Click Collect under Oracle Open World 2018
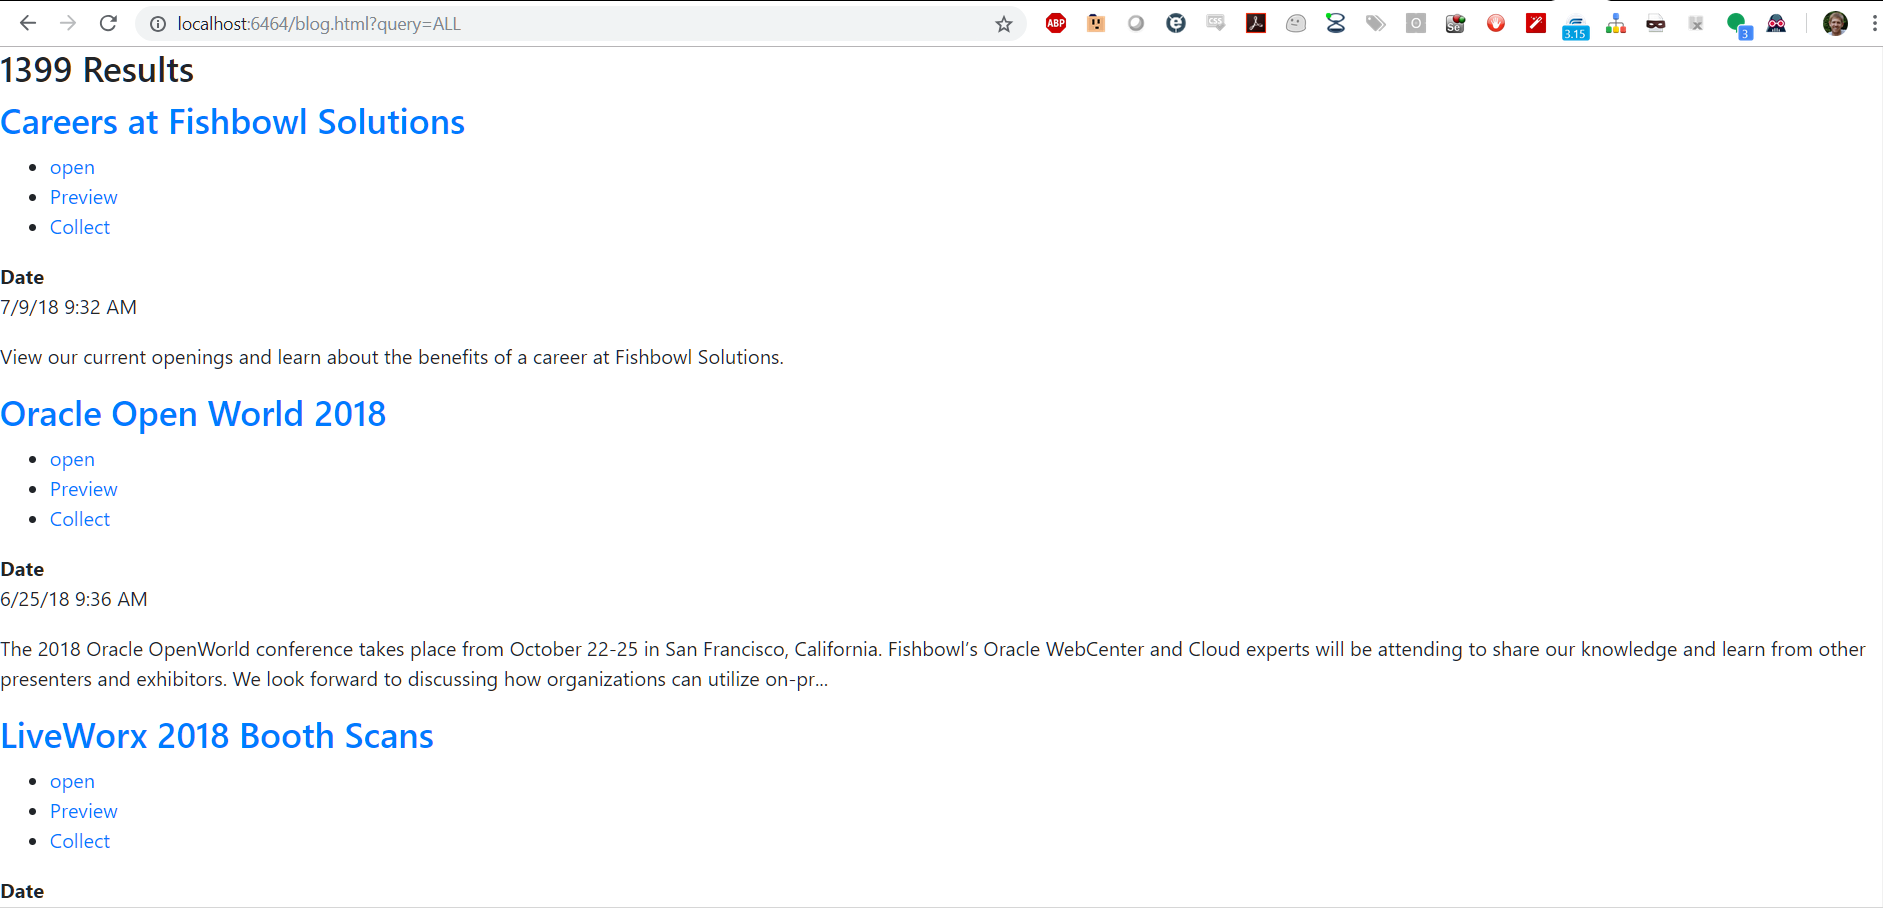The width and height of the screenshot is (1883, 909). click(x=80, y=519)
